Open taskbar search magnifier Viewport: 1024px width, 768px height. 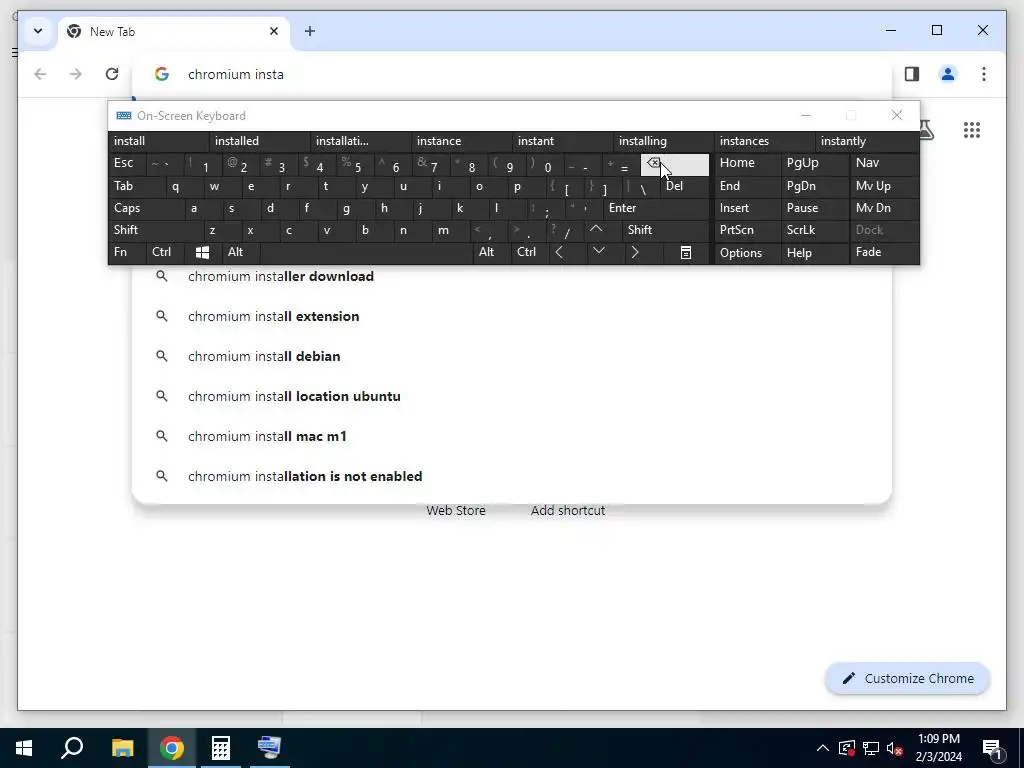click(x=72, y=748)
